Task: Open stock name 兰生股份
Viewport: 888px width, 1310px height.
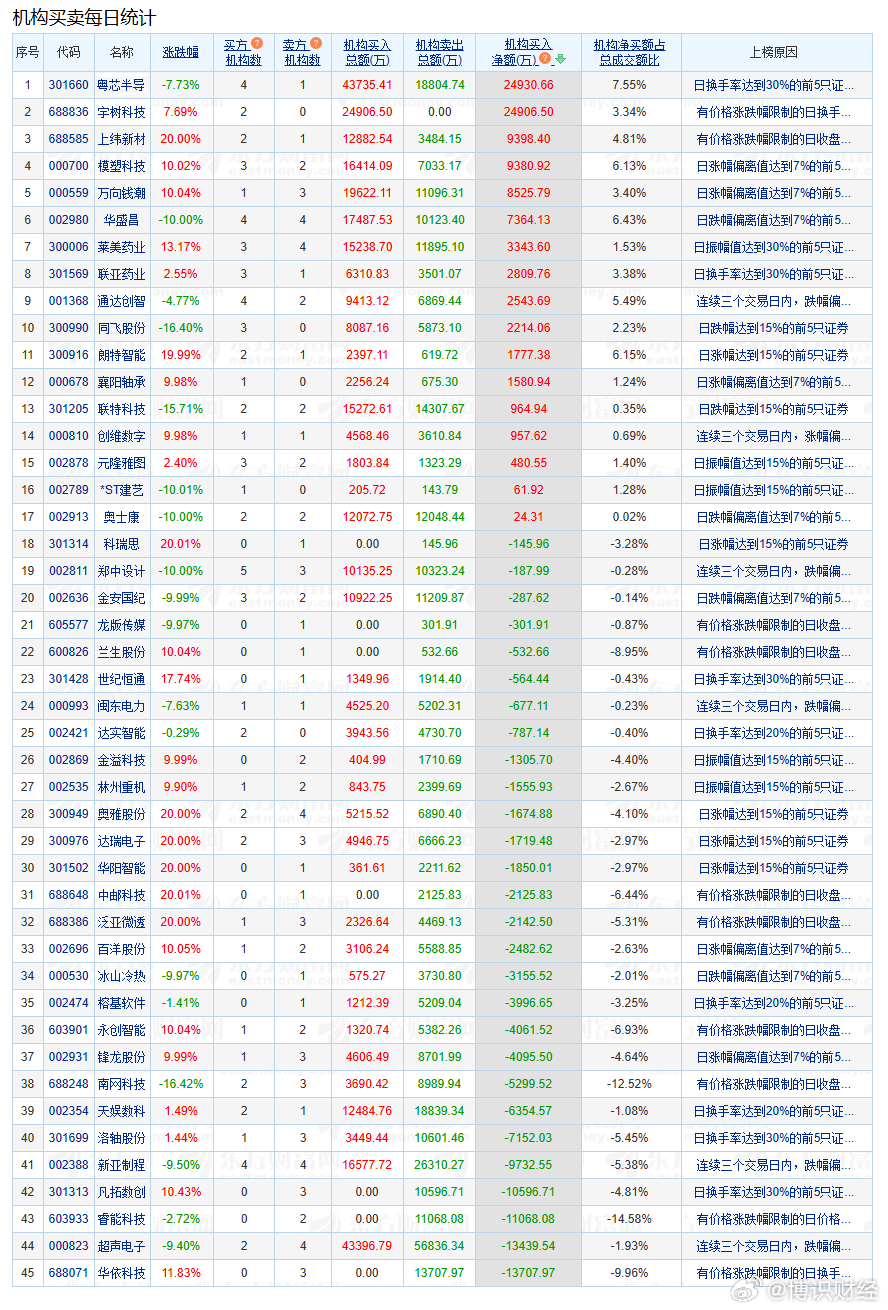Action: (x=121, y=652)
